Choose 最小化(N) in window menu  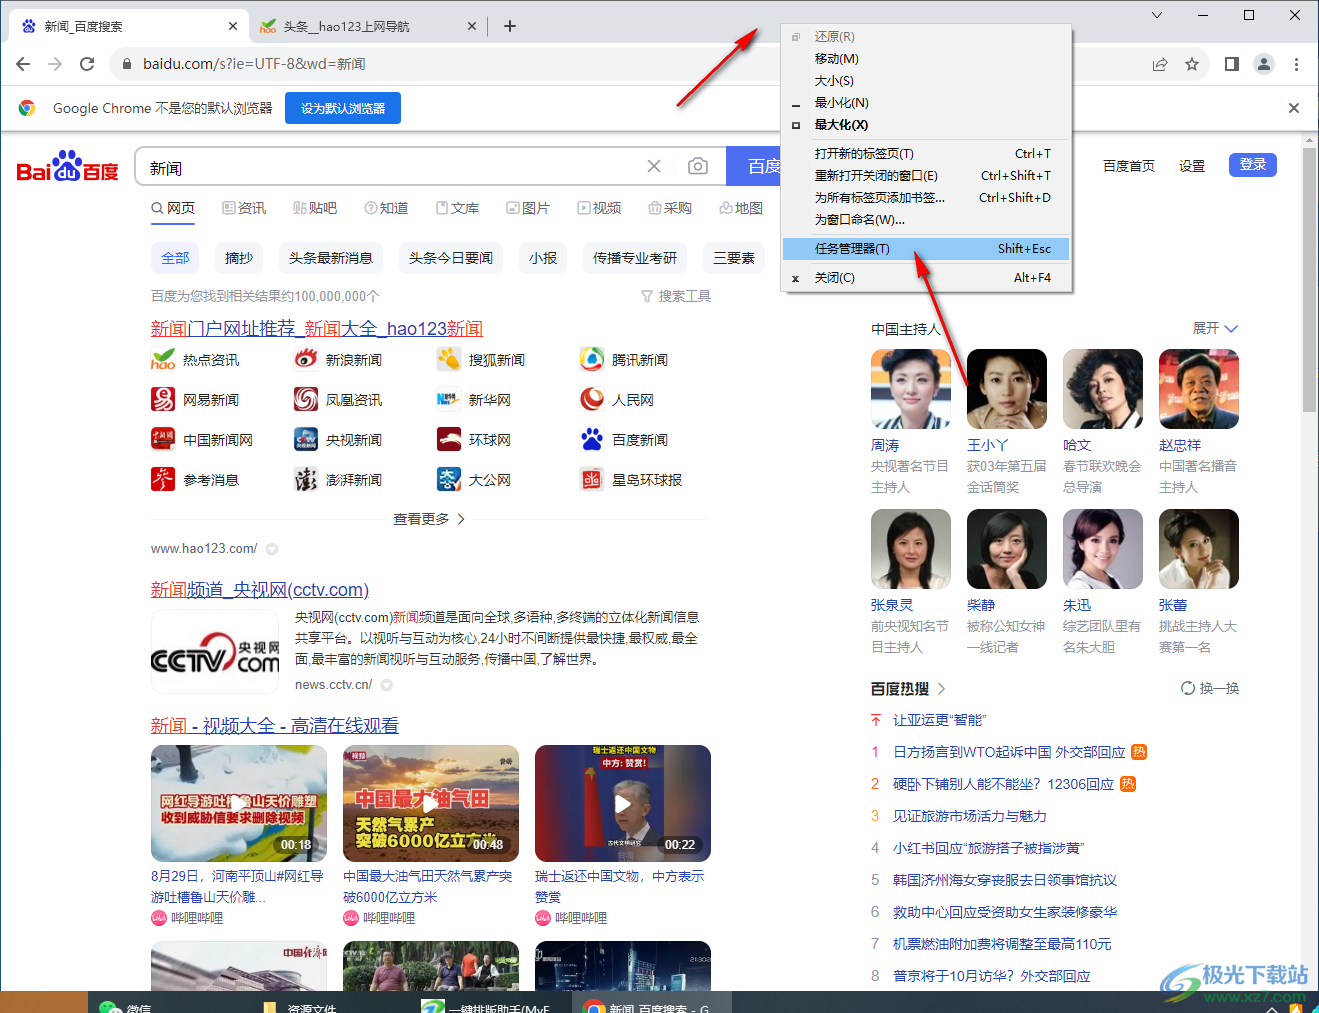coord(926,103)
